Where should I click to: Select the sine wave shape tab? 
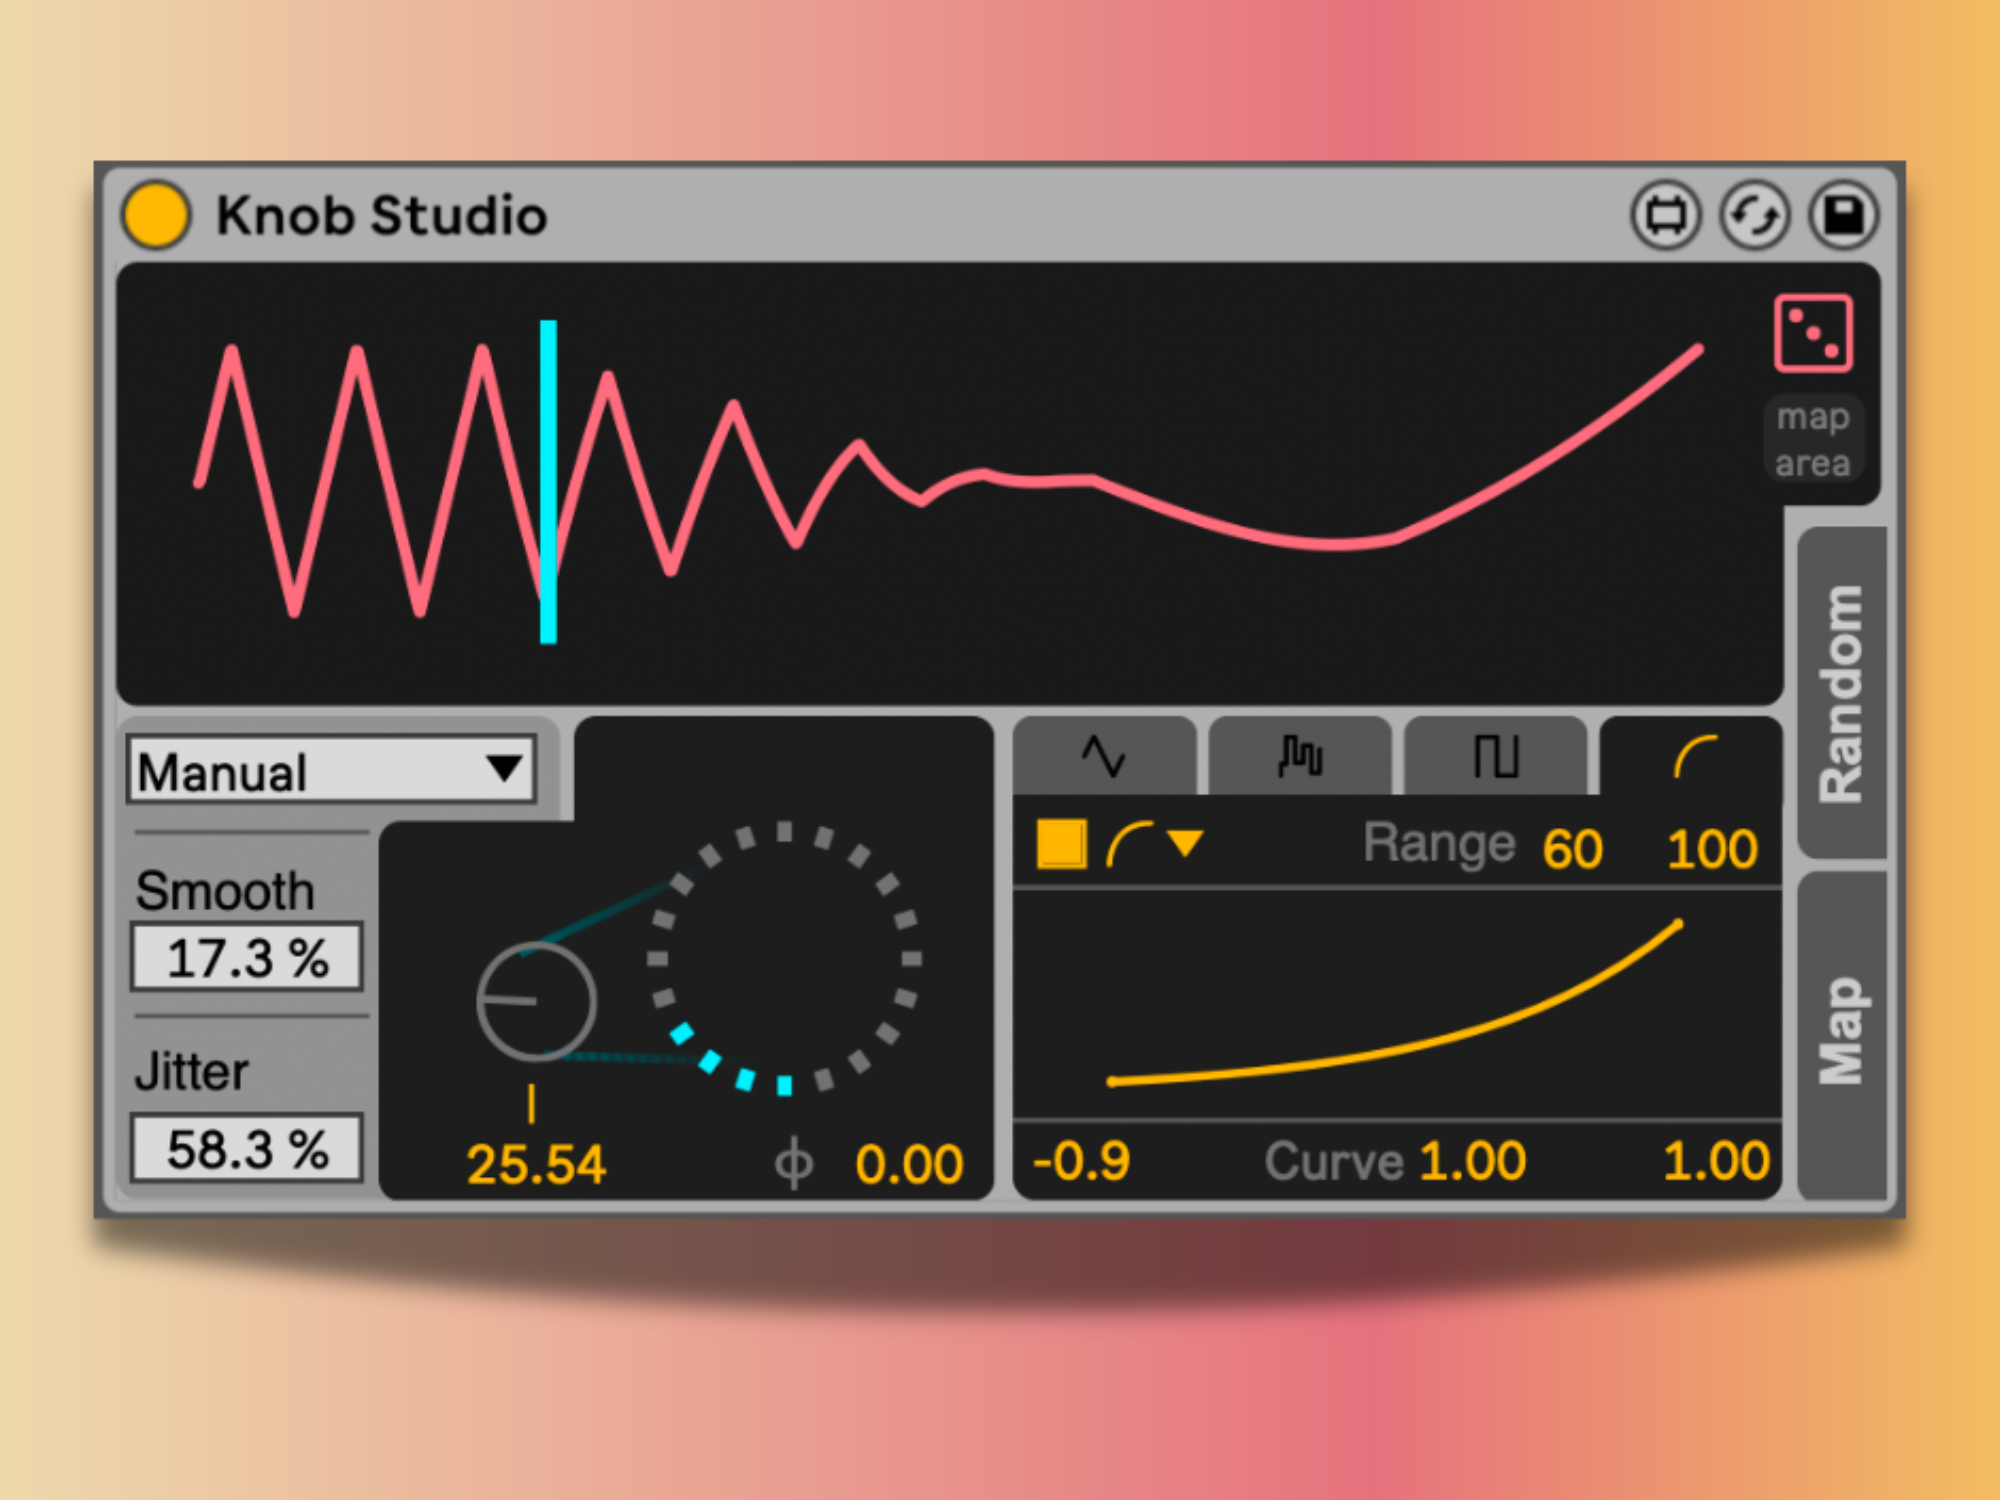[1104, 756]
